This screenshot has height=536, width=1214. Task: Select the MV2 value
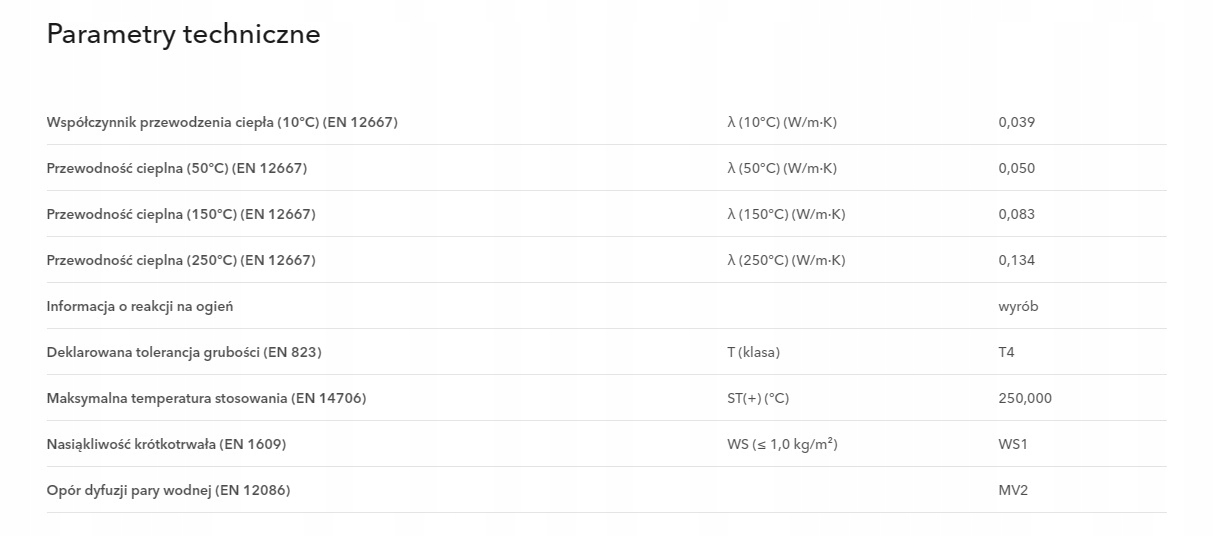[1012, 490]
